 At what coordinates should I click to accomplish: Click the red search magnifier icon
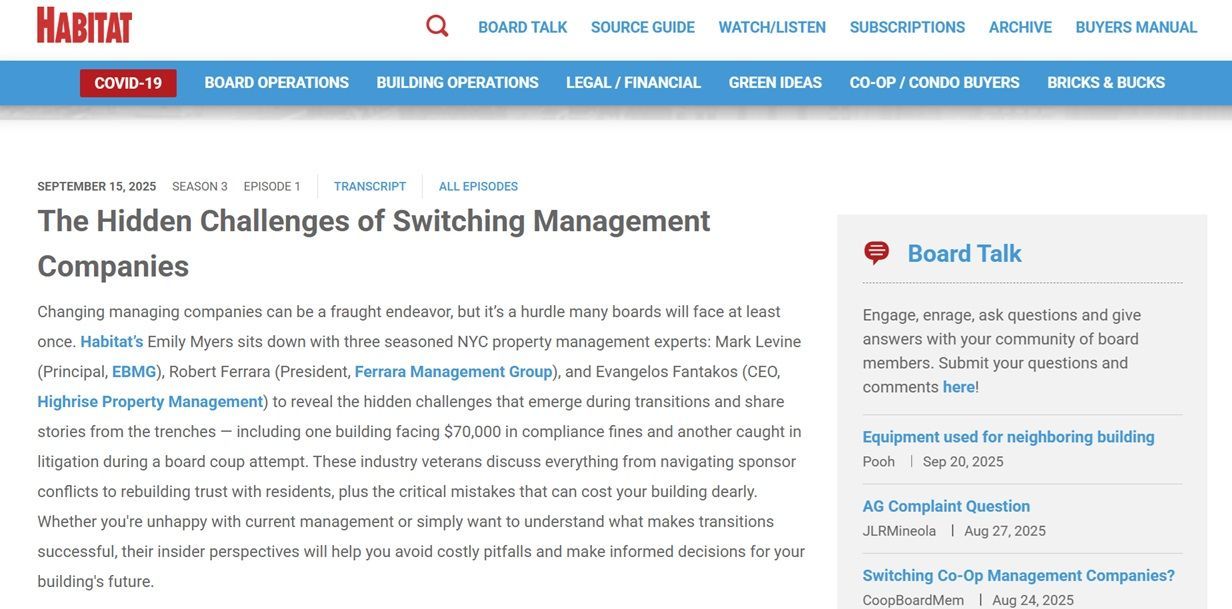pos(437,26)
